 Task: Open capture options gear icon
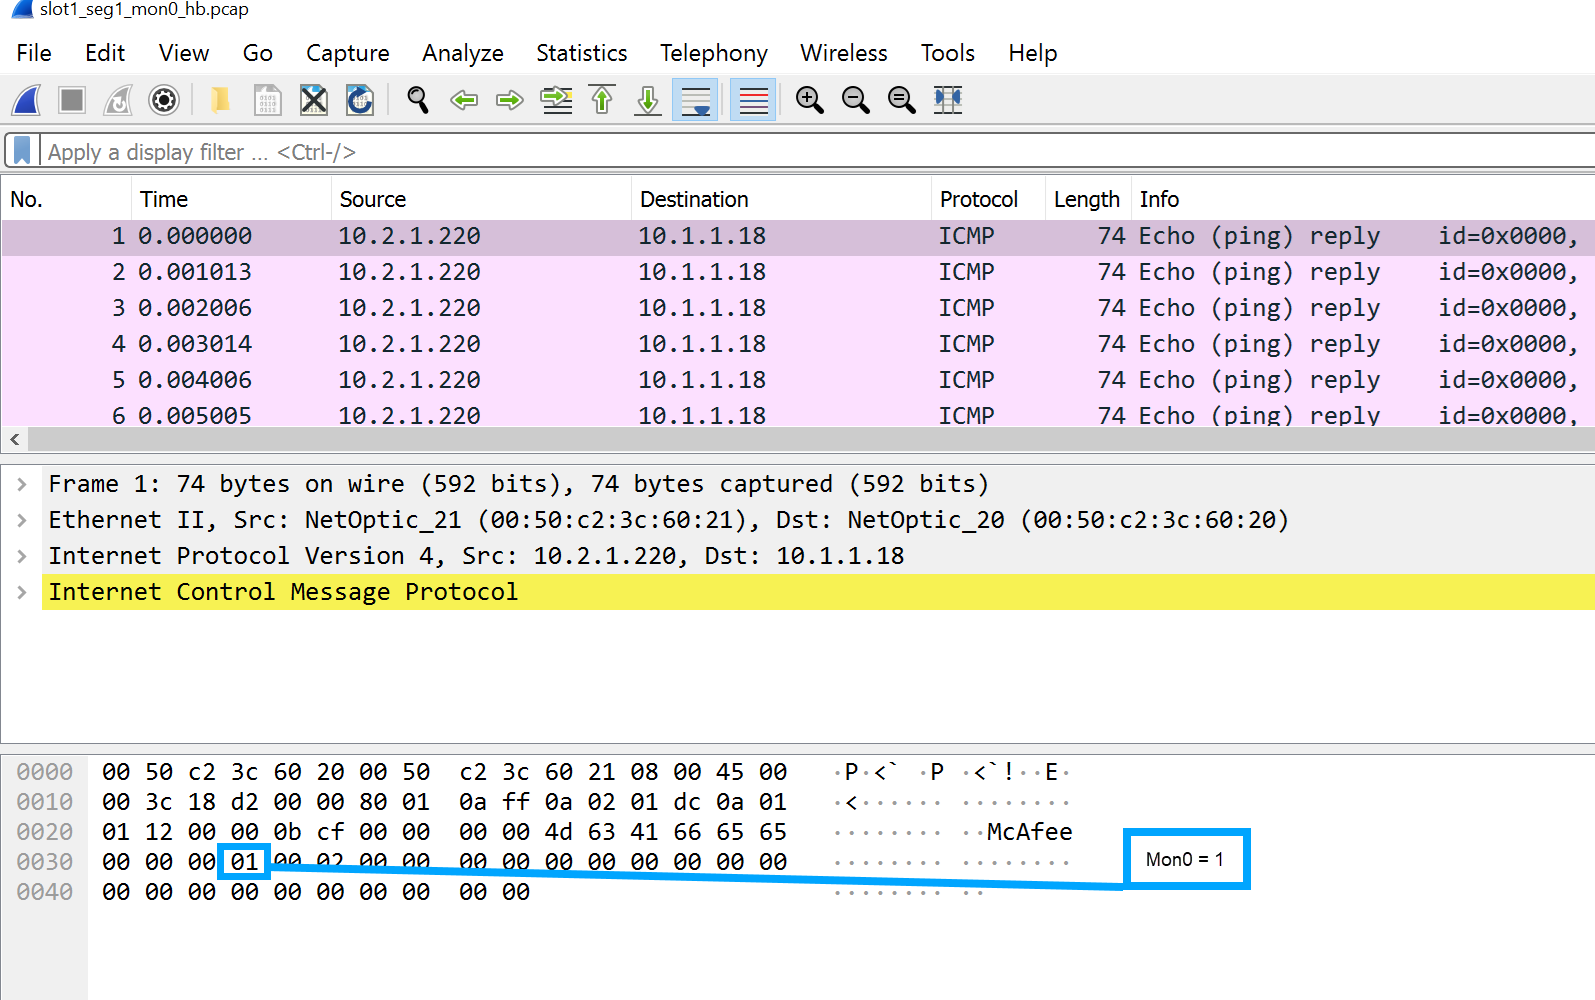click(x=164, y=100)
